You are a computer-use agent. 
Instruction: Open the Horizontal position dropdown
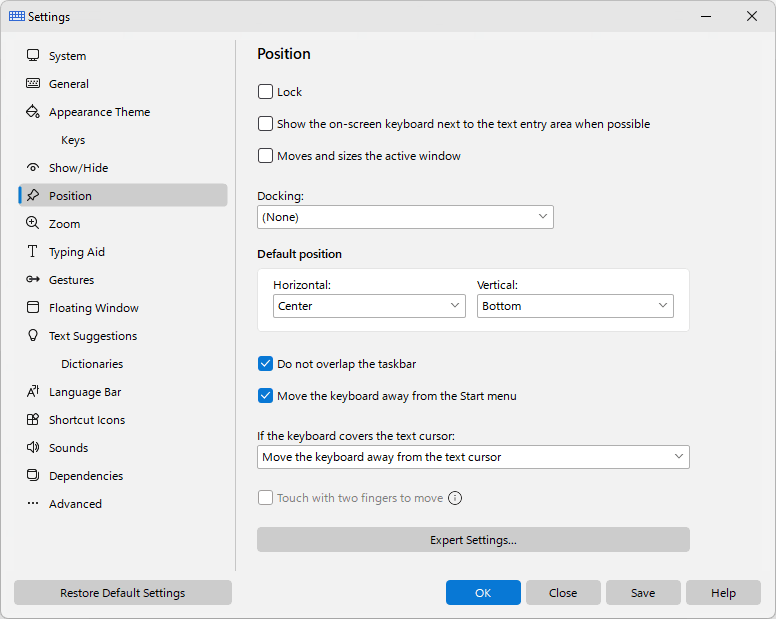tap(369, 306)
